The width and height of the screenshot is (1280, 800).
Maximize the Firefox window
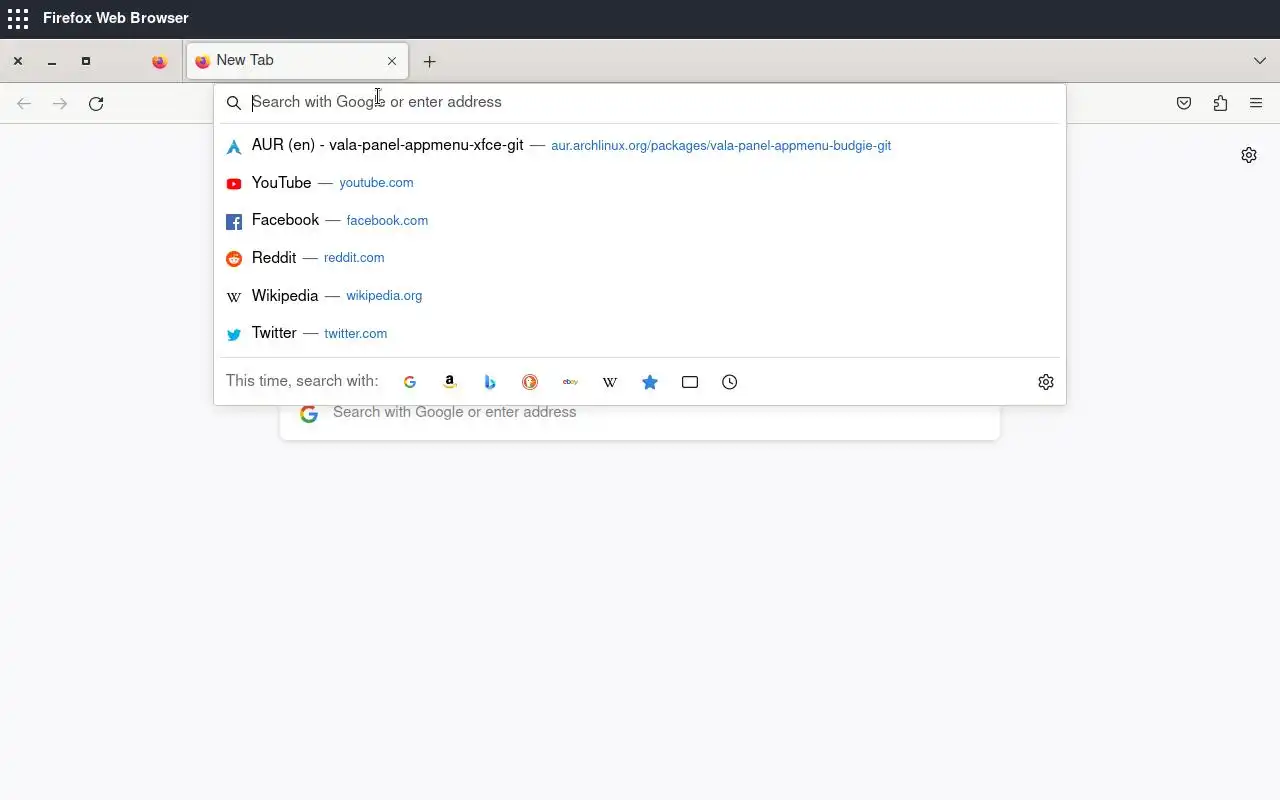[86, 61]
